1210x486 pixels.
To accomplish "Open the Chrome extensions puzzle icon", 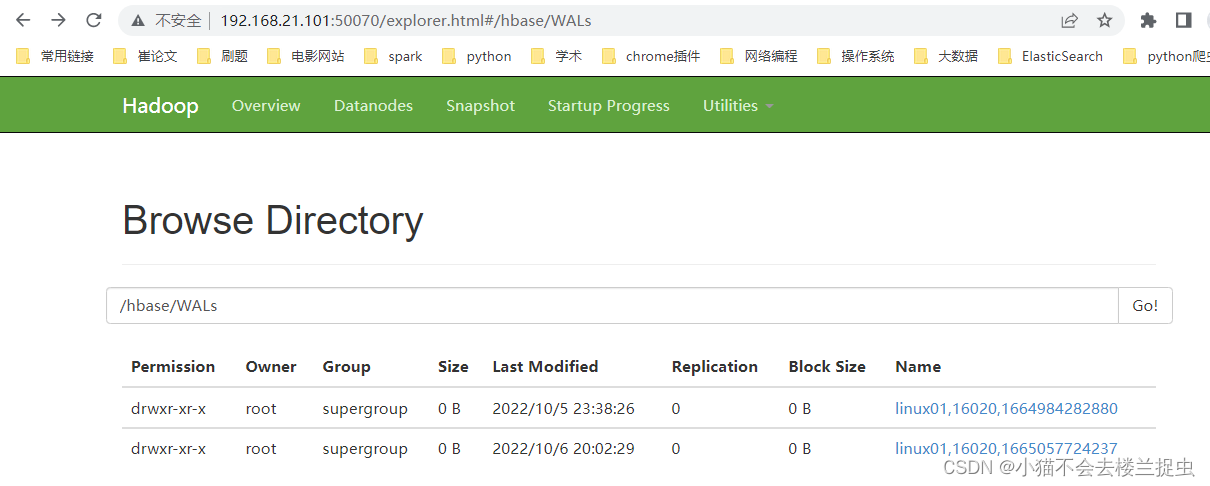I will tap(1148, 20).
